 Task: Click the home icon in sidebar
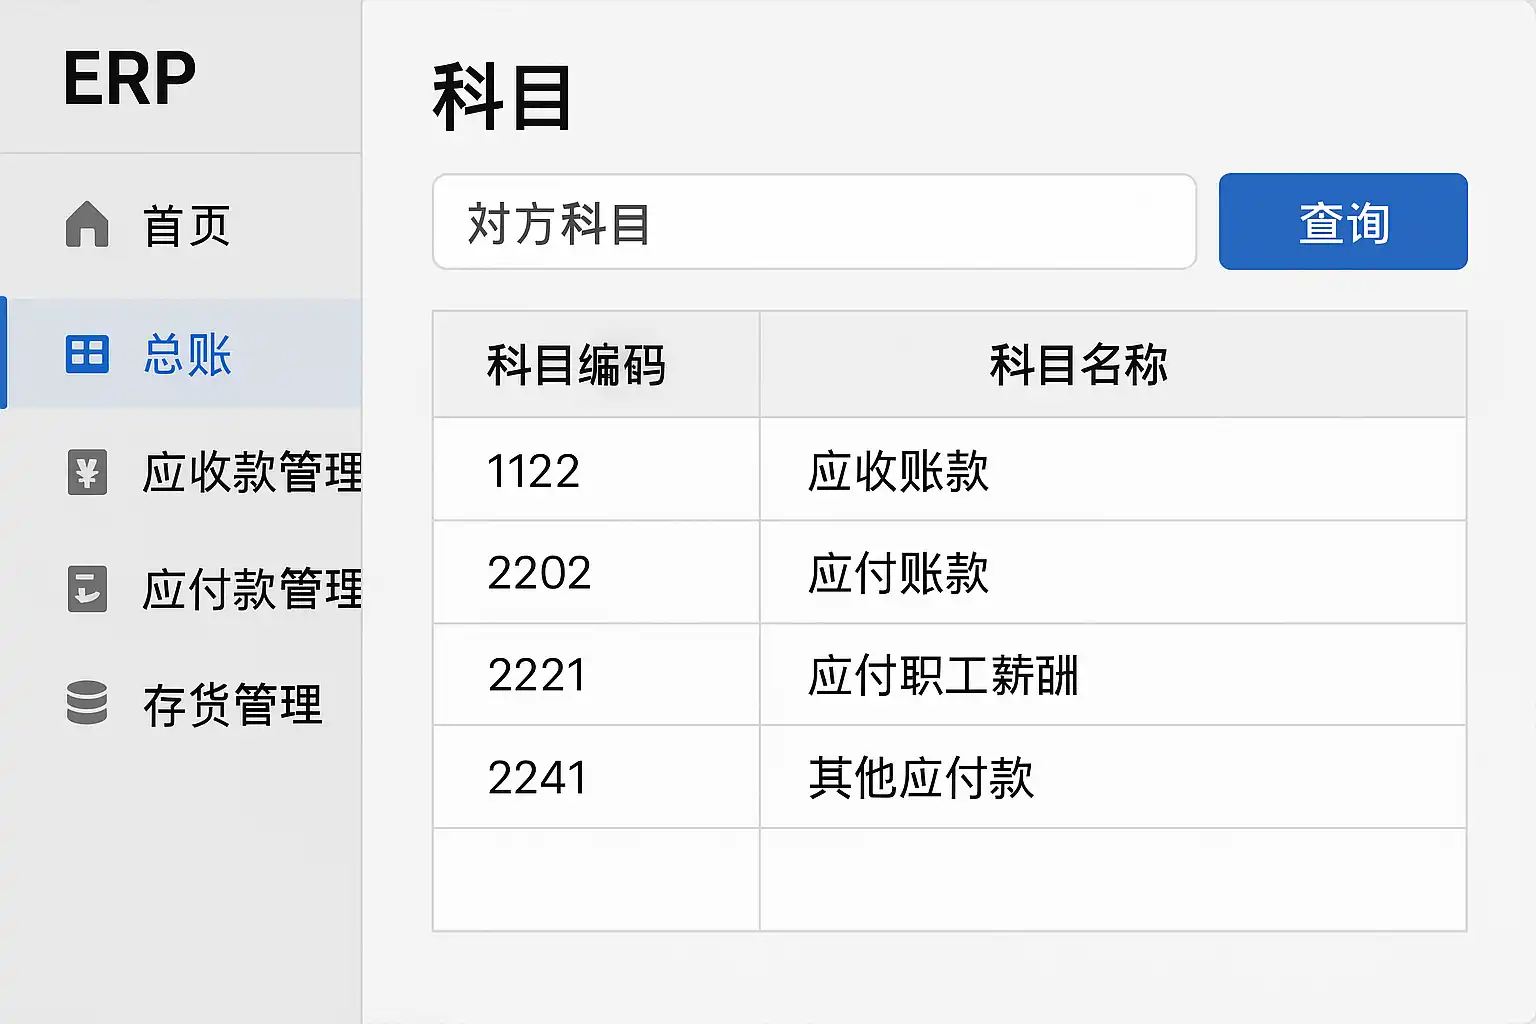click(87, 224)
